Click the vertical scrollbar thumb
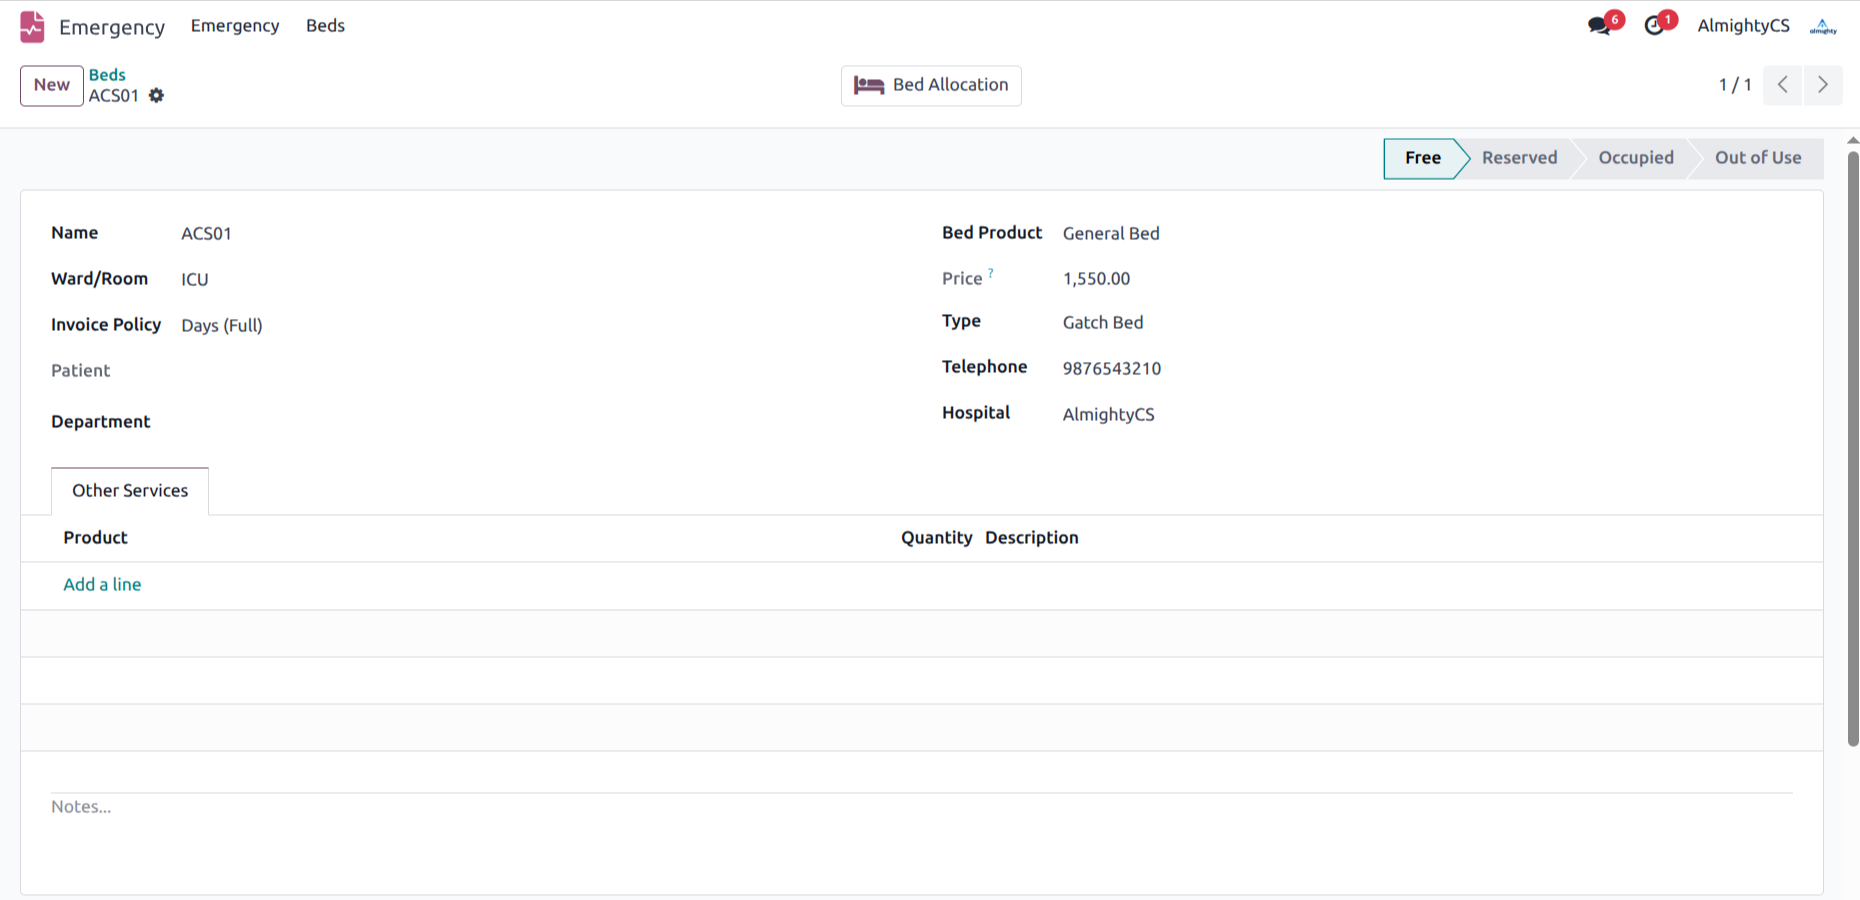 point(1853,448)
